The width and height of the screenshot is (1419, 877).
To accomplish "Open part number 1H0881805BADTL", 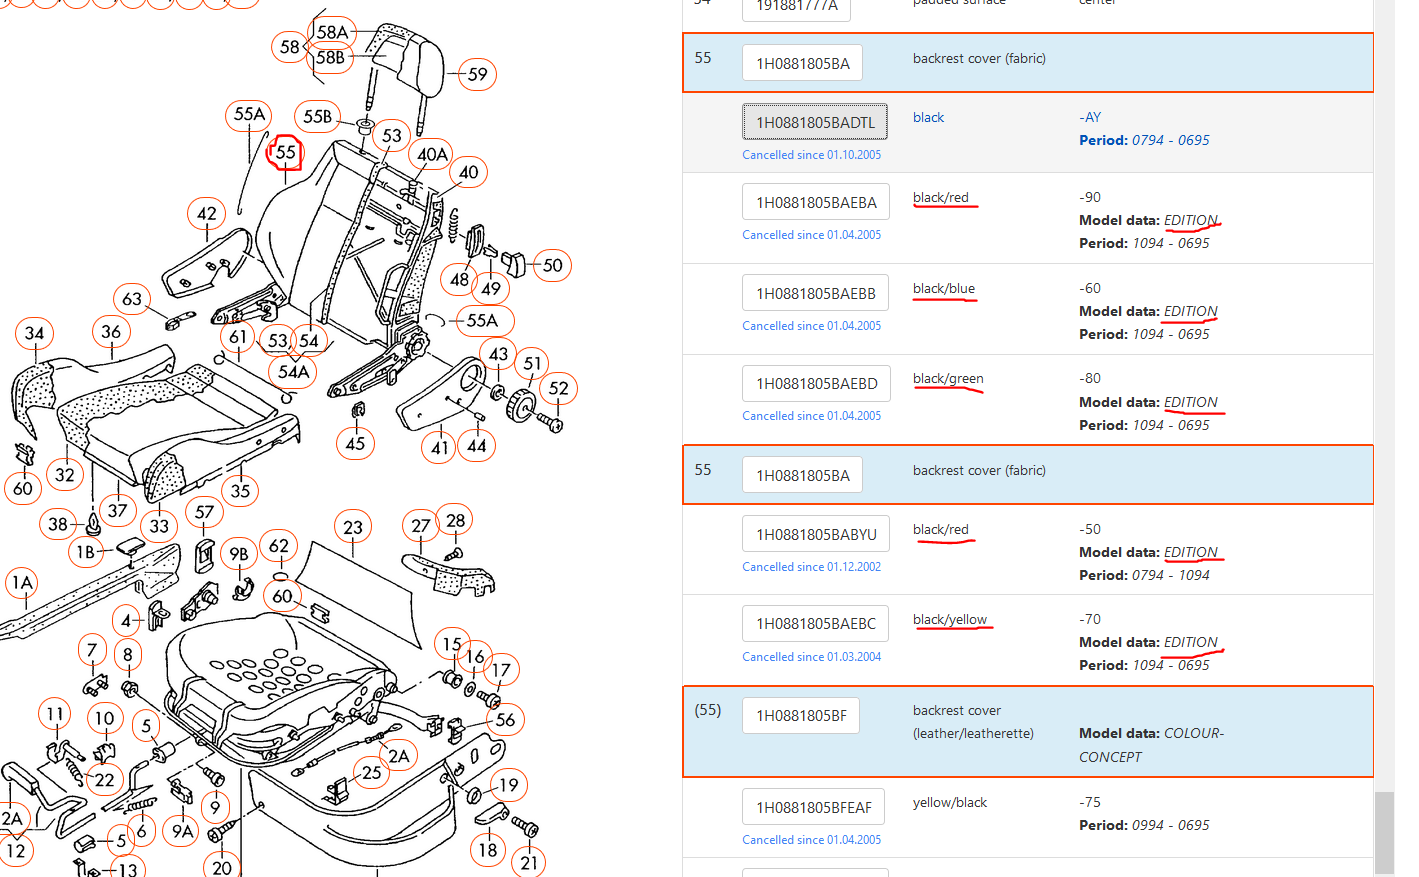I will 815,122.
